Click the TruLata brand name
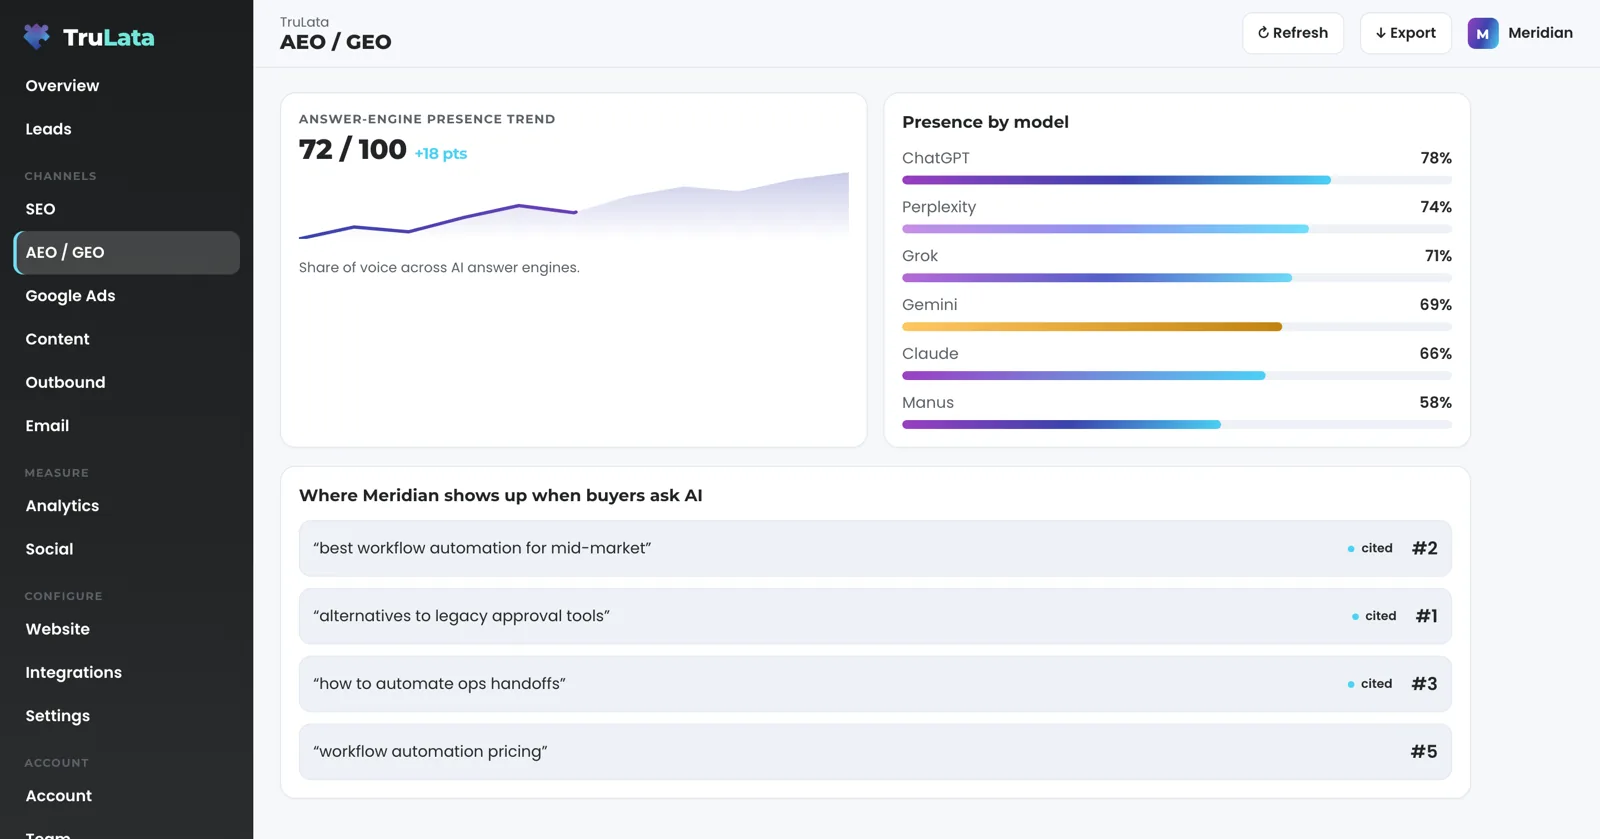 click(x=109, y=37)
